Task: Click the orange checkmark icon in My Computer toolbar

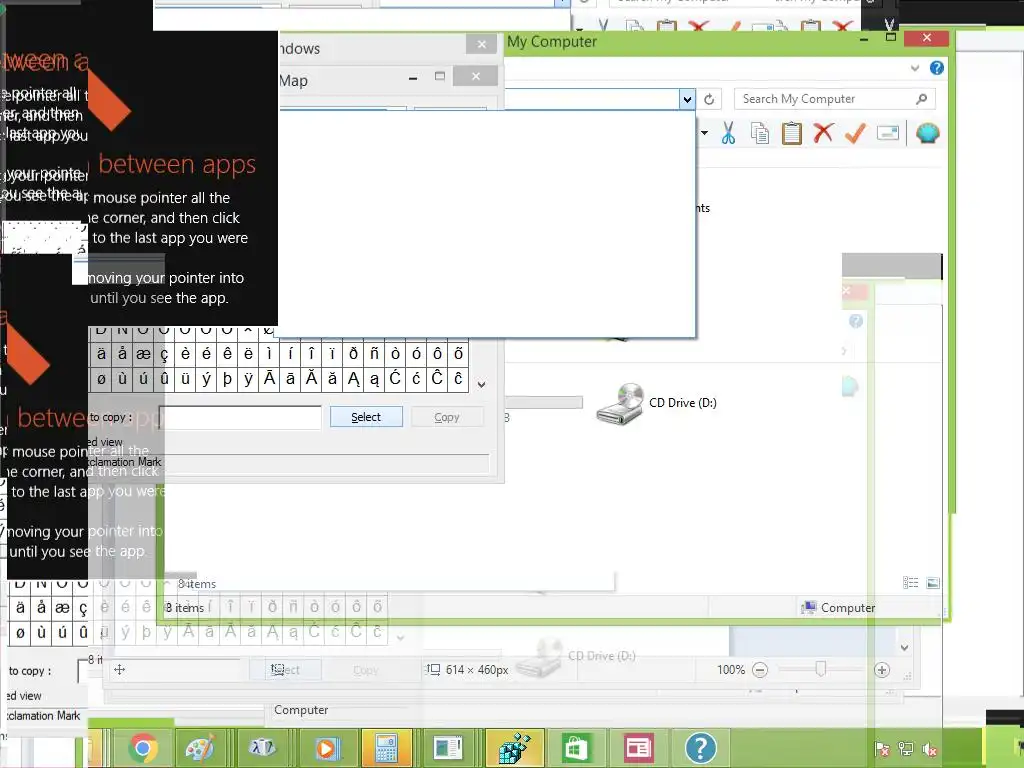Action: pos(855,133)
